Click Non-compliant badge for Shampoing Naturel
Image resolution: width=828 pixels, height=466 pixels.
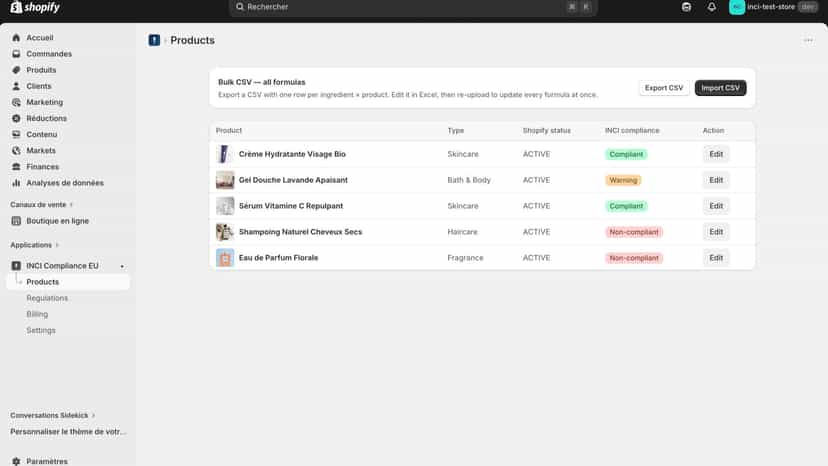click(x=634, y=232)
